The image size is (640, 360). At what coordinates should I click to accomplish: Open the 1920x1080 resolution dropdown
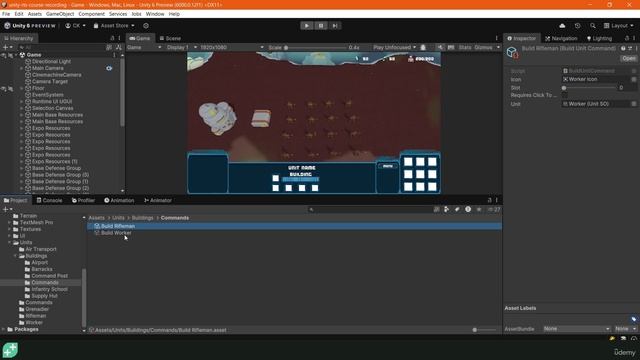tap(231, 48)
